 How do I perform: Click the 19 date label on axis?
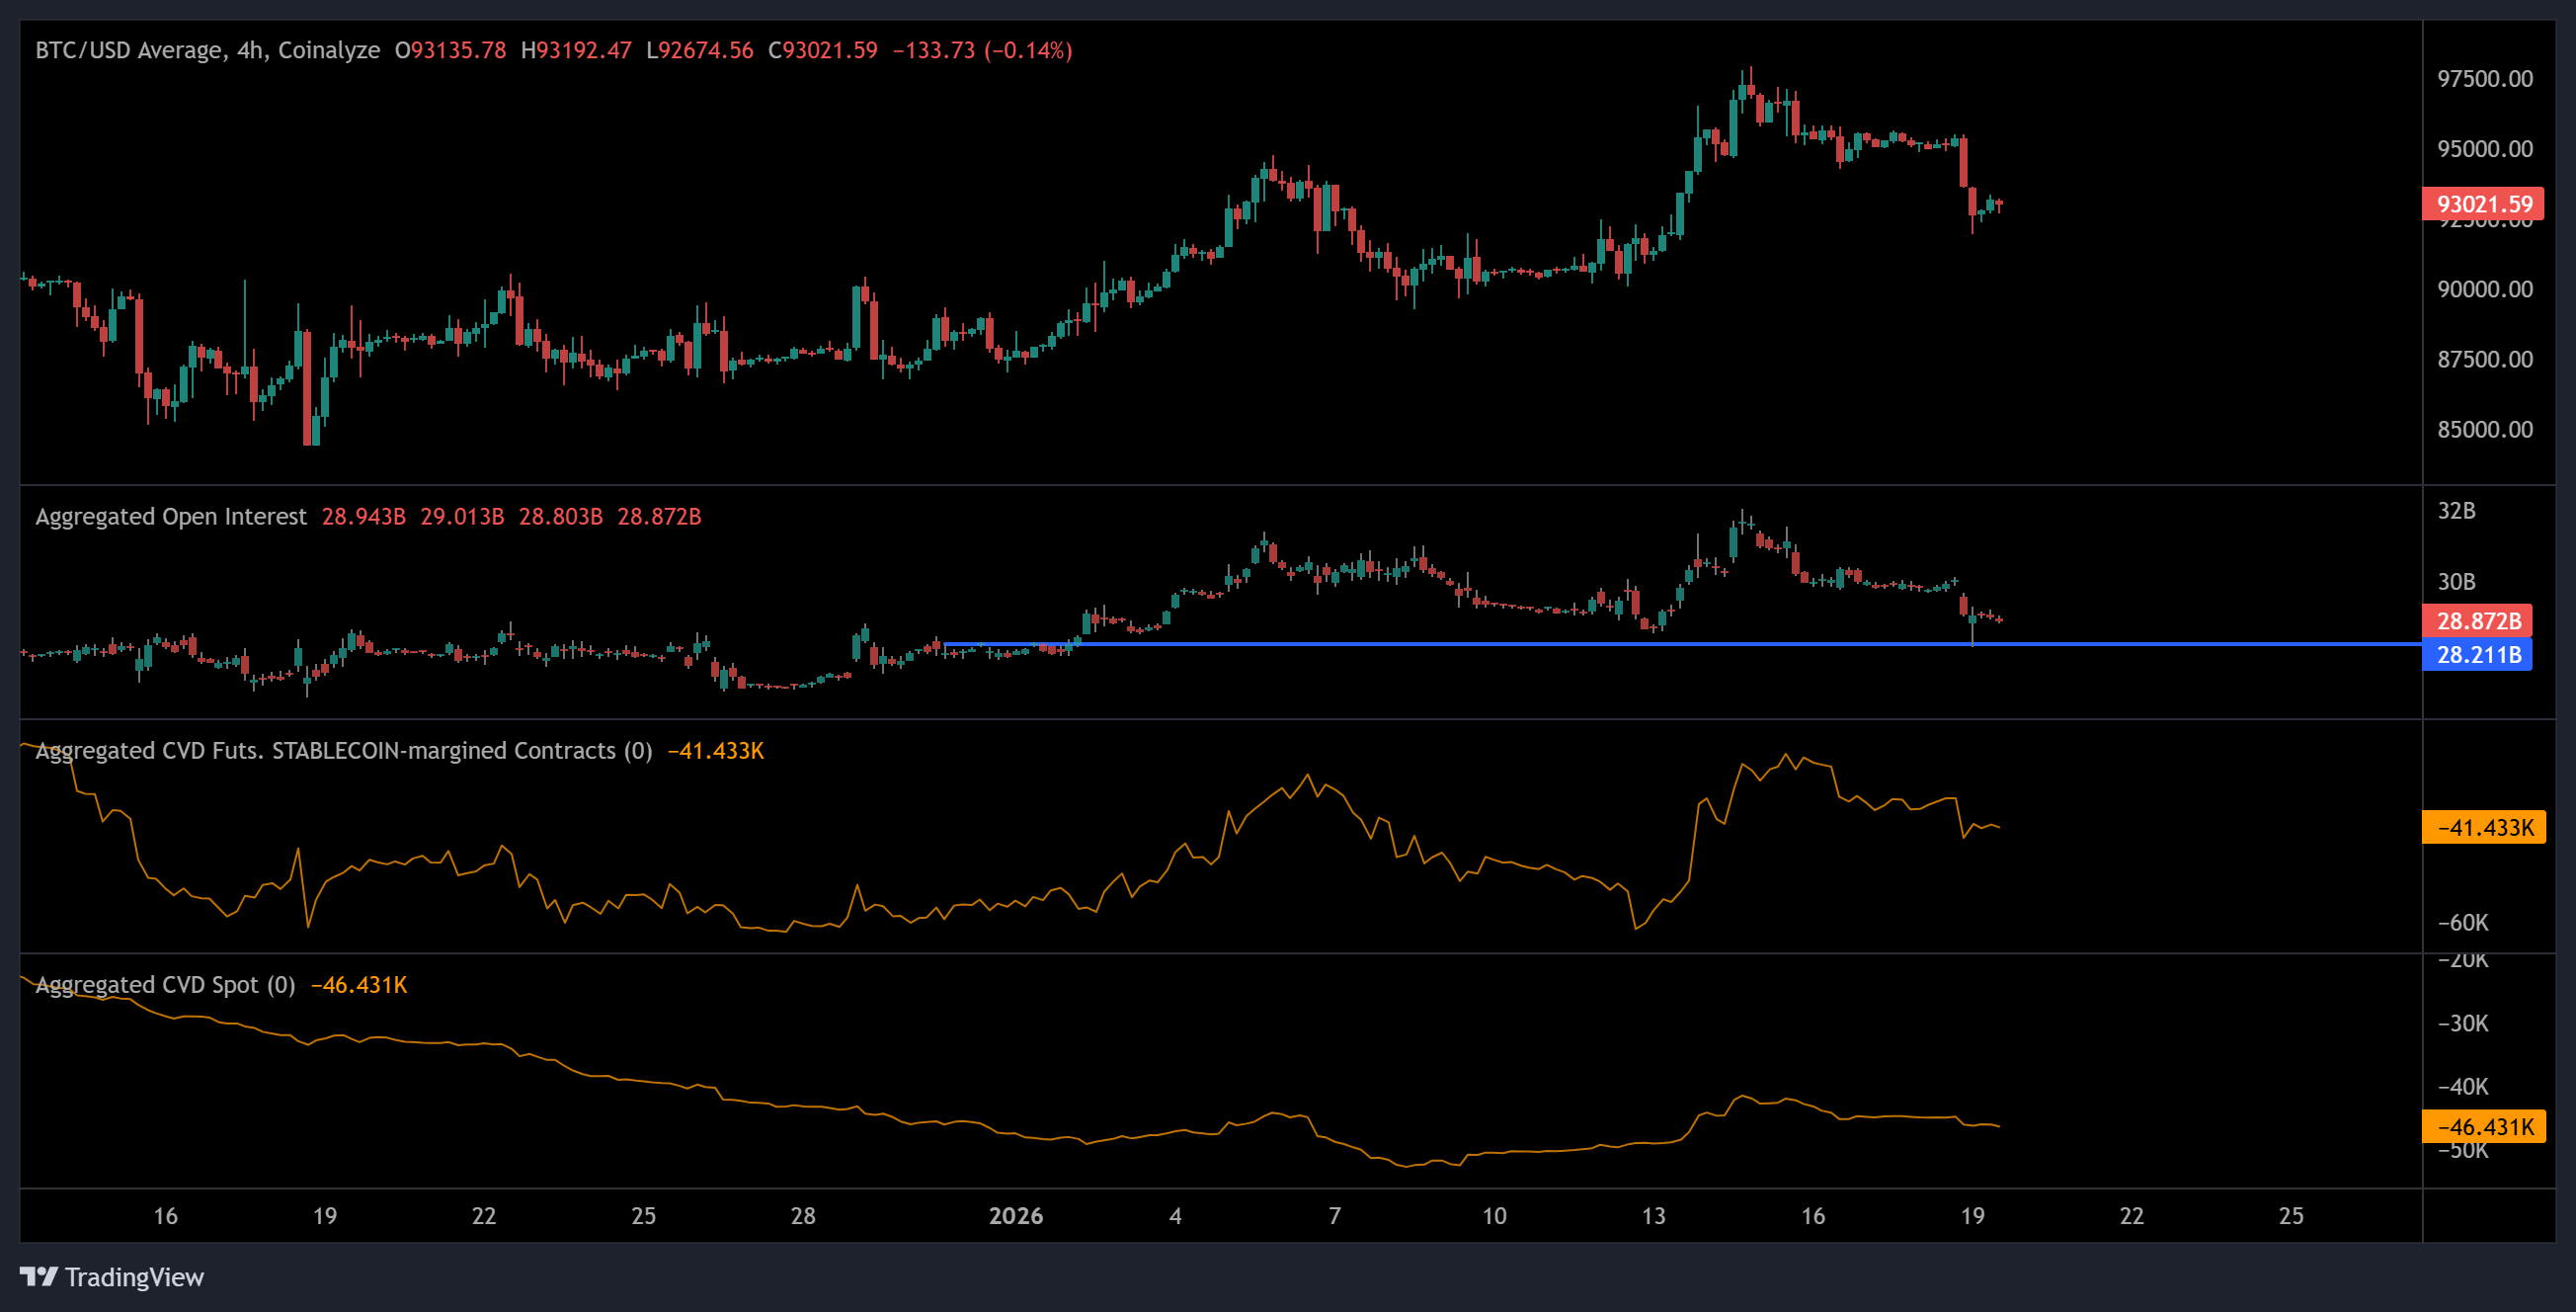324,1217
